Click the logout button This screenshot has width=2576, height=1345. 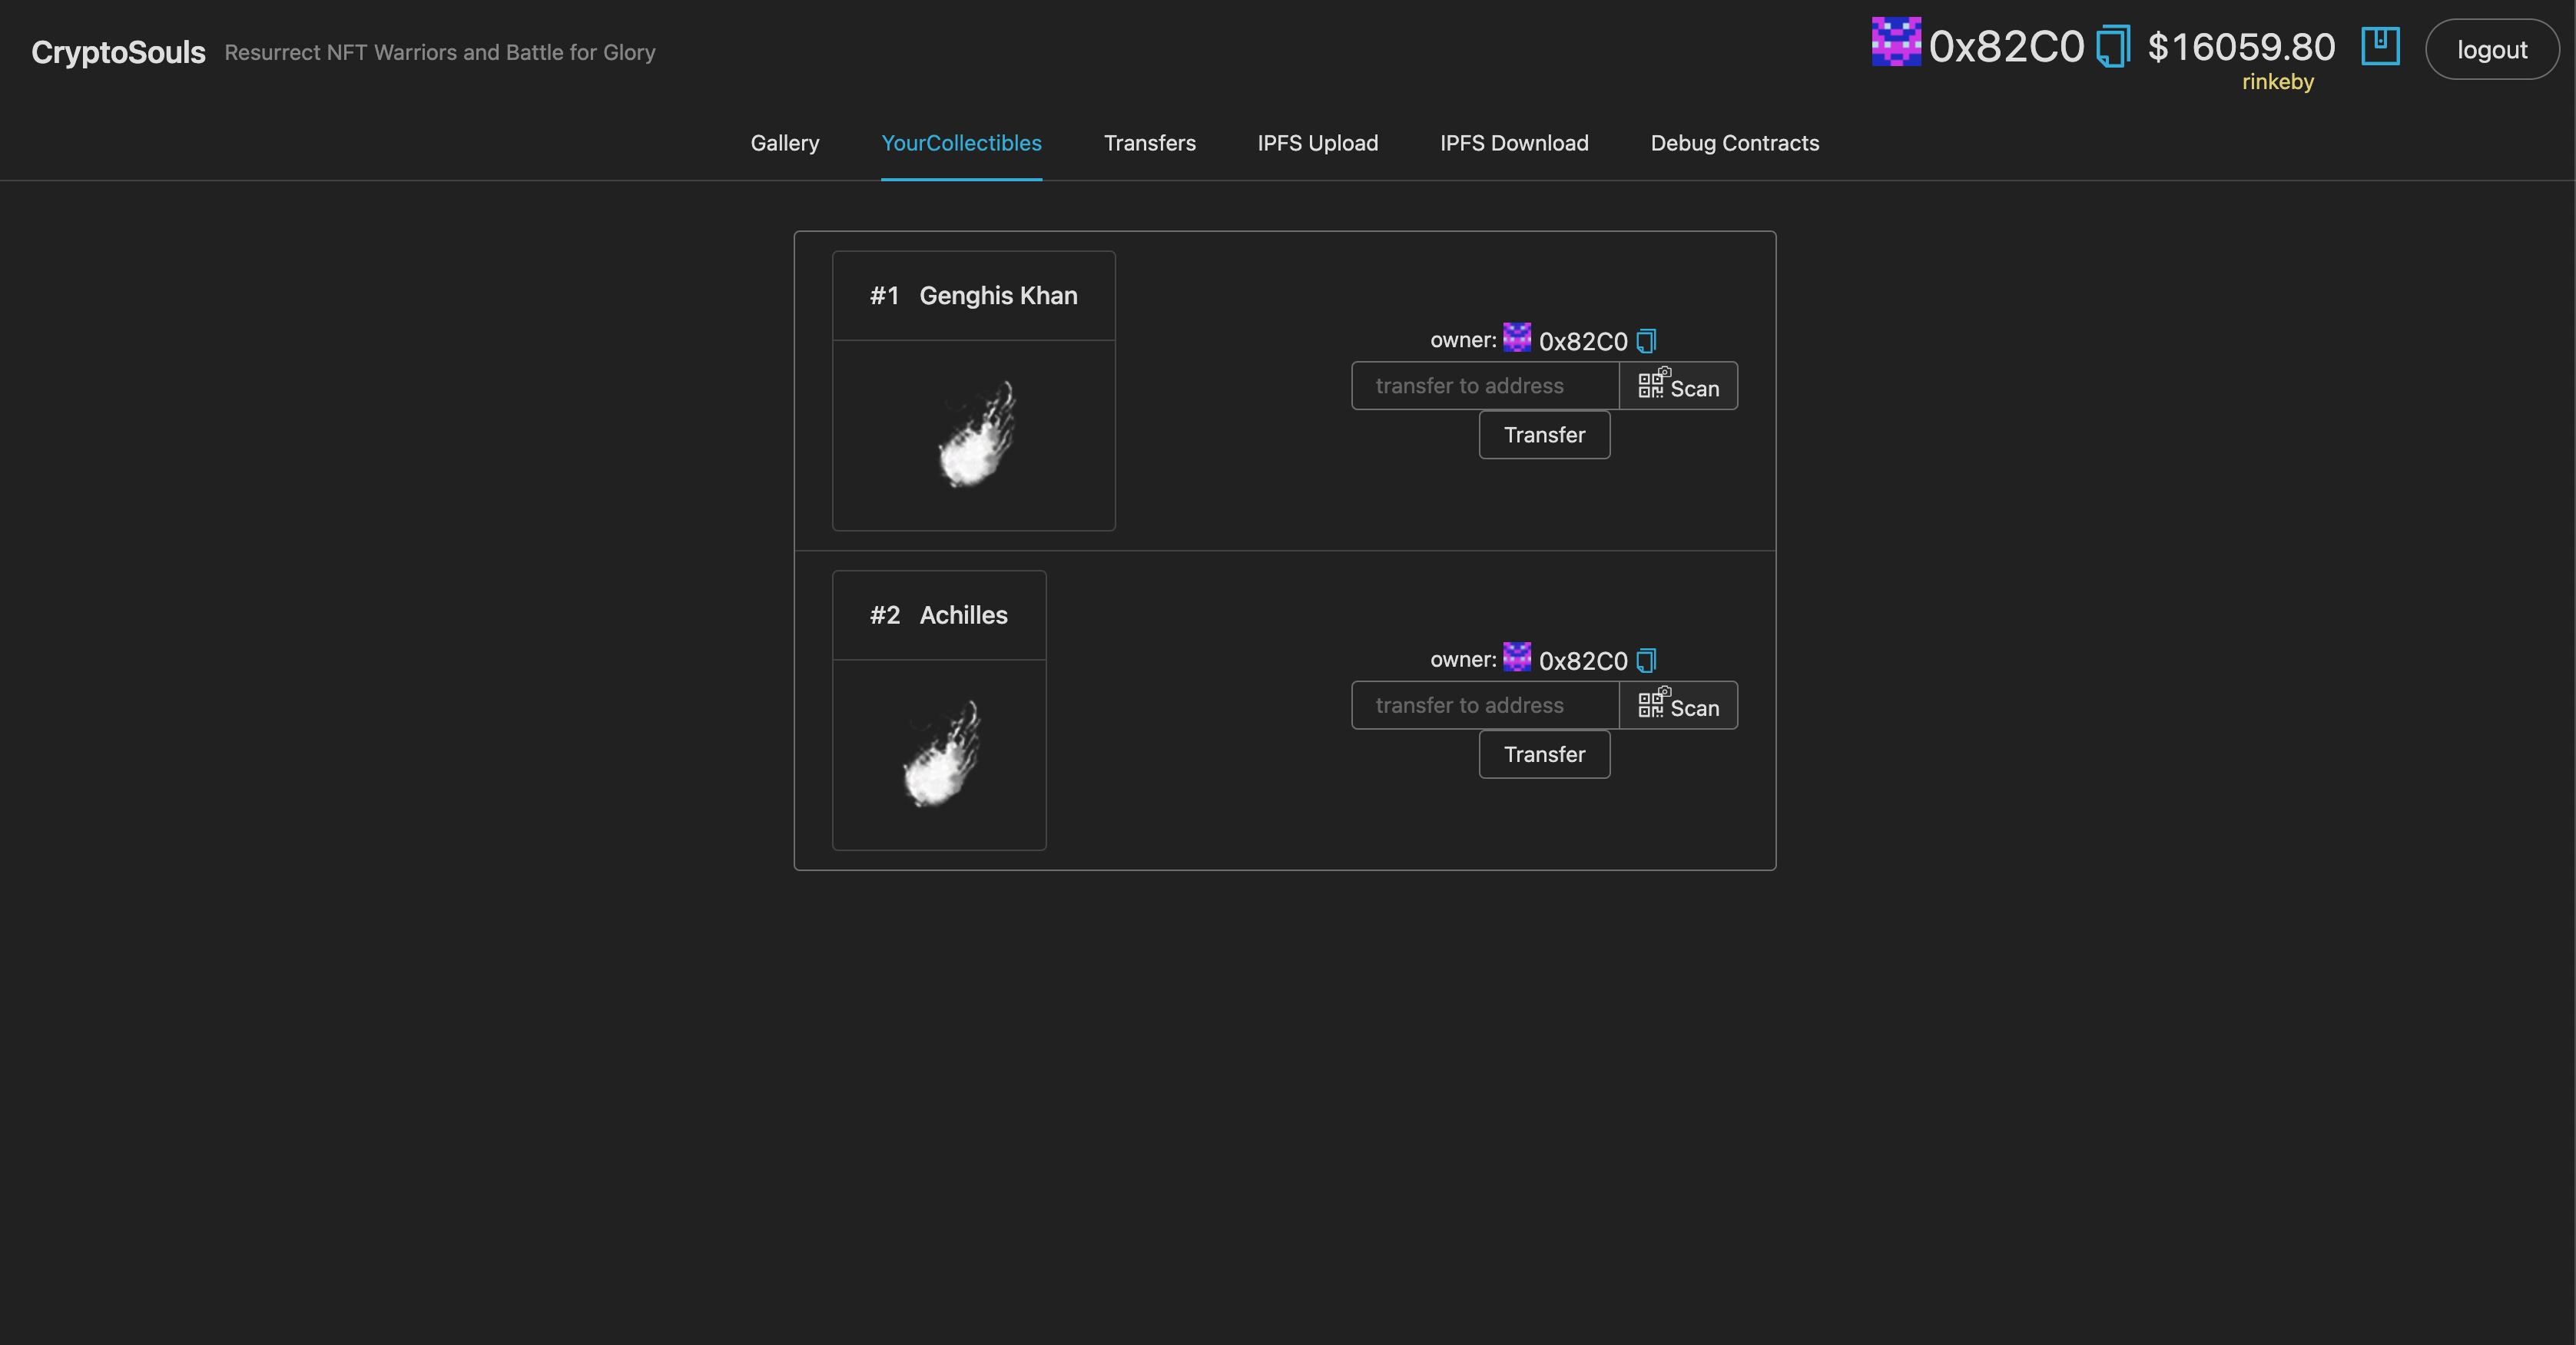pos(2492,49)
